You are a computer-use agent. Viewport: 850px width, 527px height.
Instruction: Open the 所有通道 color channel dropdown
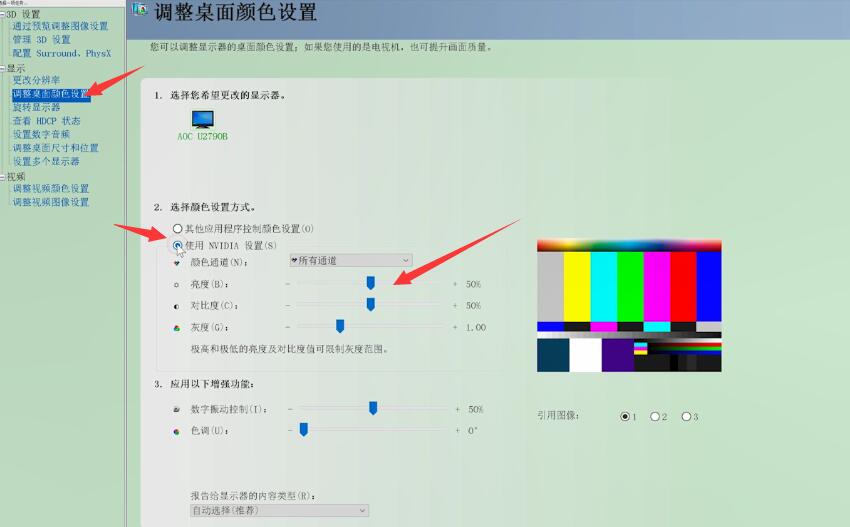coord(351,260)
